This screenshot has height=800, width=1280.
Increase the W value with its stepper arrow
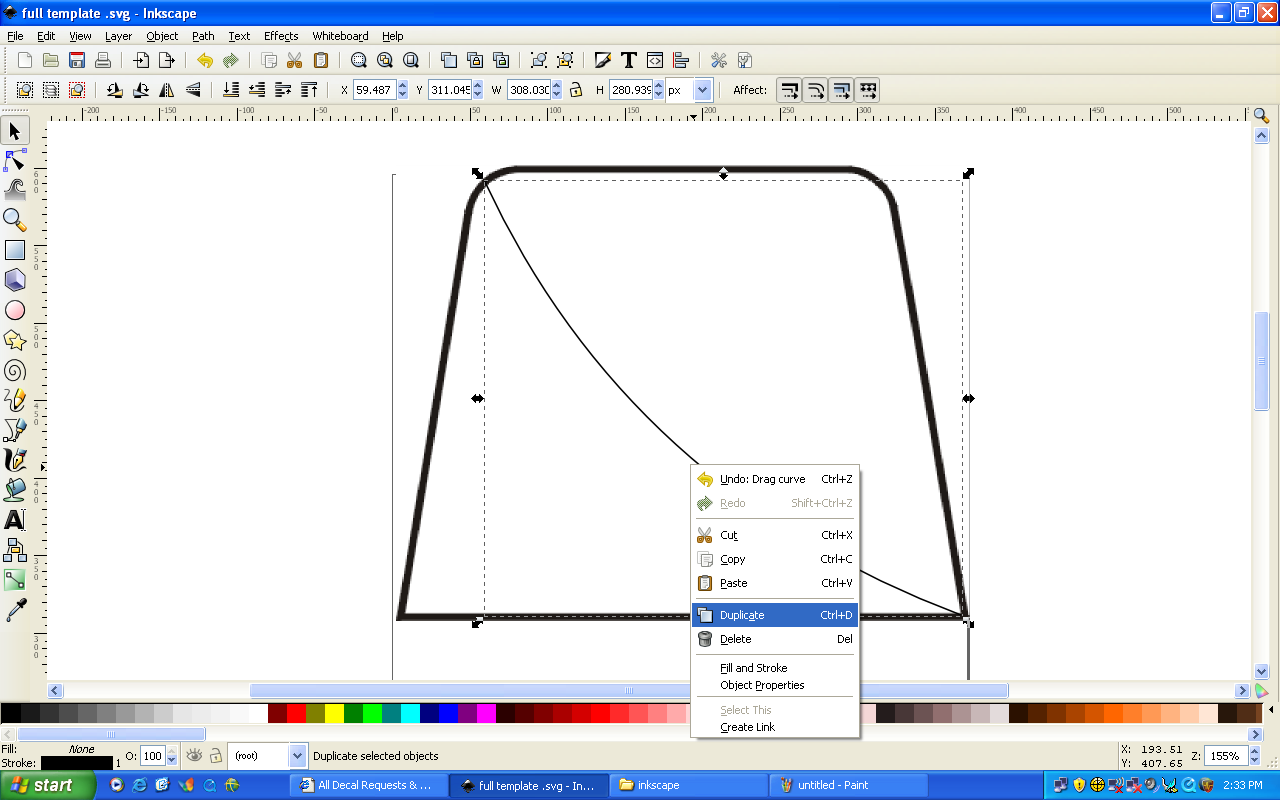pos(558,84)
